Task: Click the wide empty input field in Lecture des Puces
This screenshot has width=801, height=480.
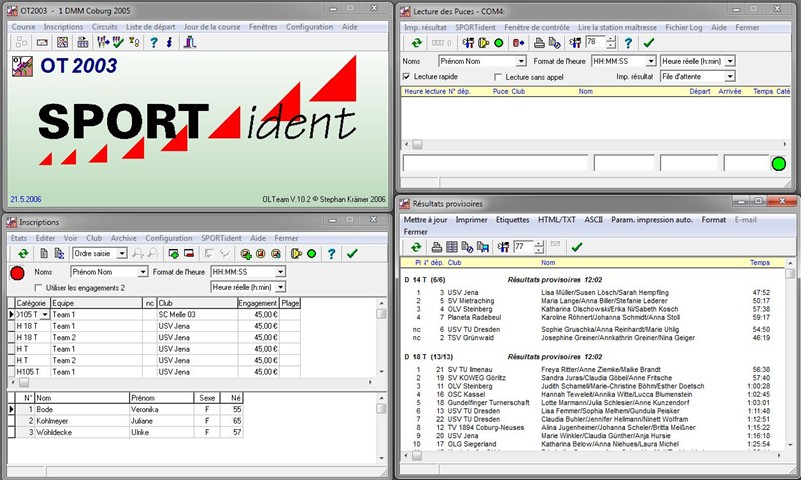Action: point(496,163)
